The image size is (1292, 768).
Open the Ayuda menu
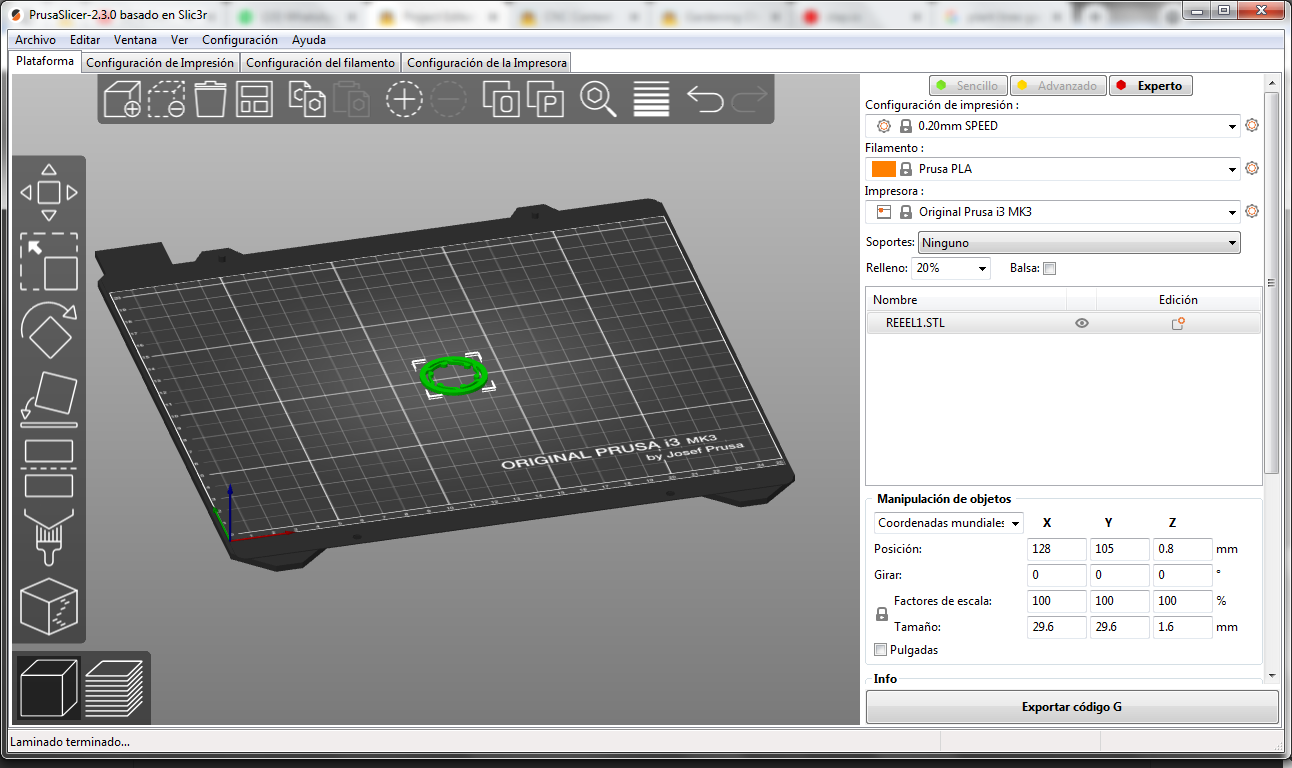(309, 40)
